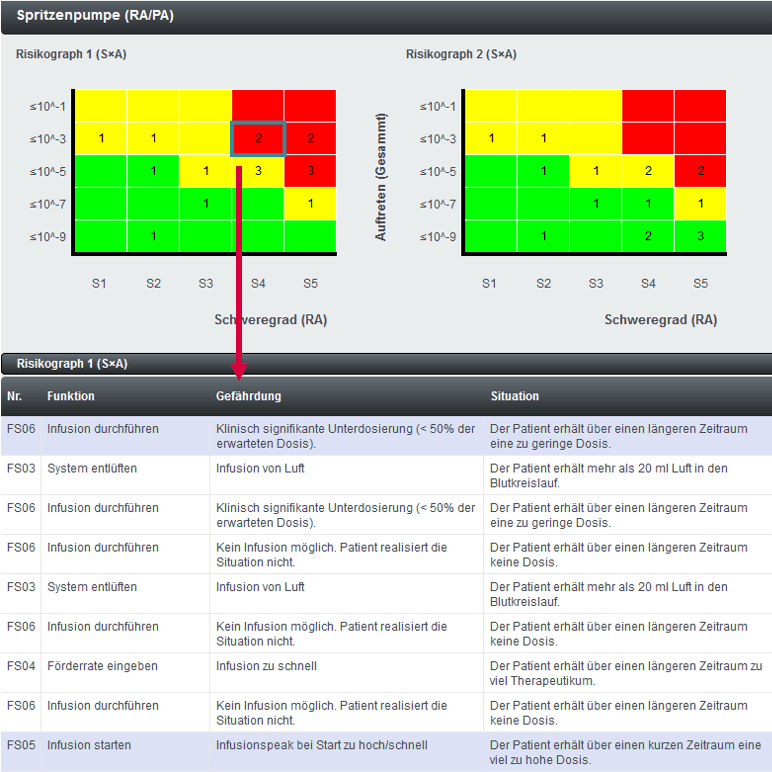The width and height of the screenshot is (772, 772).
Task: Choose Risikograph 2 cell S4 at ≤10^-7
Action: 648,204
